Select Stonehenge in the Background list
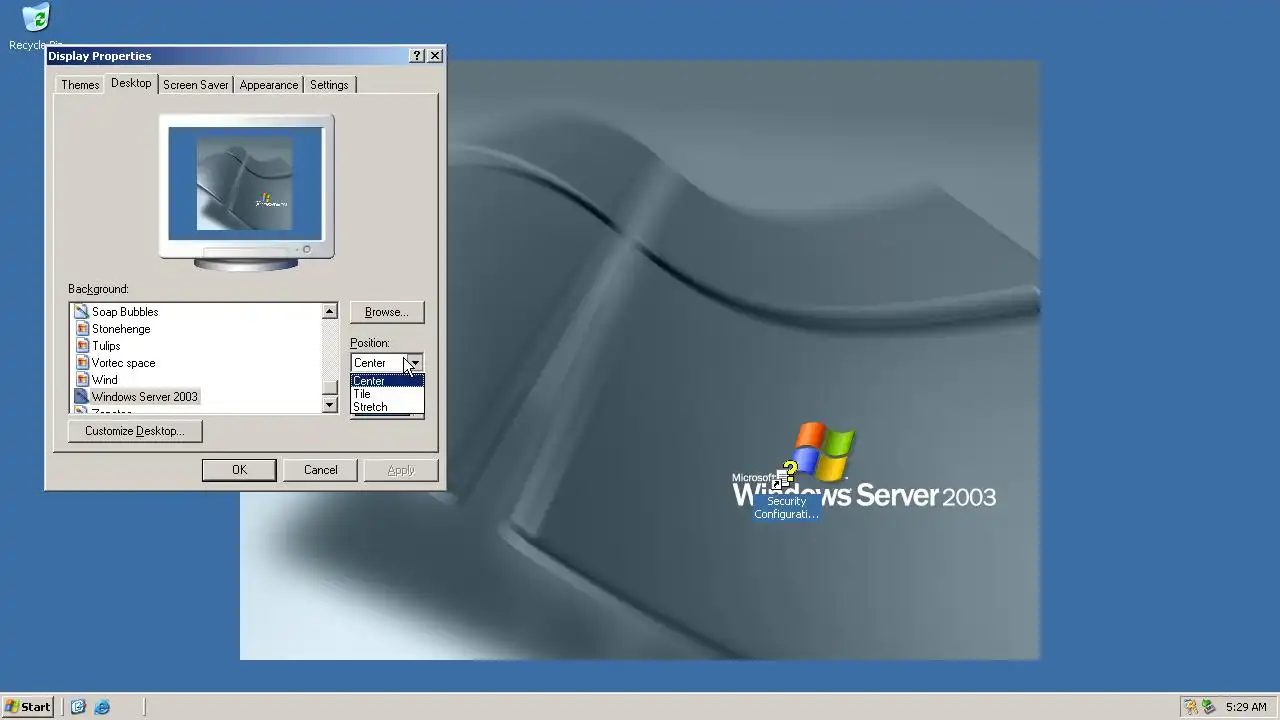1280x720 pixels. pos(121,329)
